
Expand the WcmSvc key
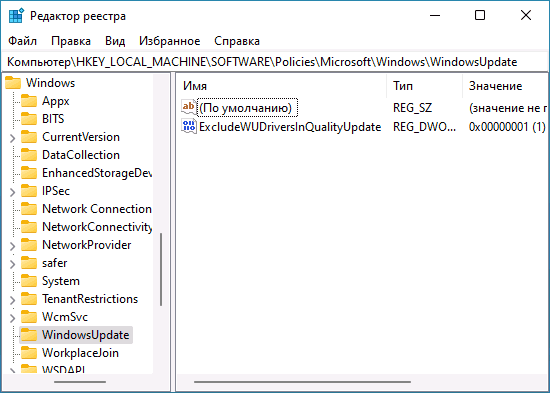pyautogui.click(x=13, y=318)
